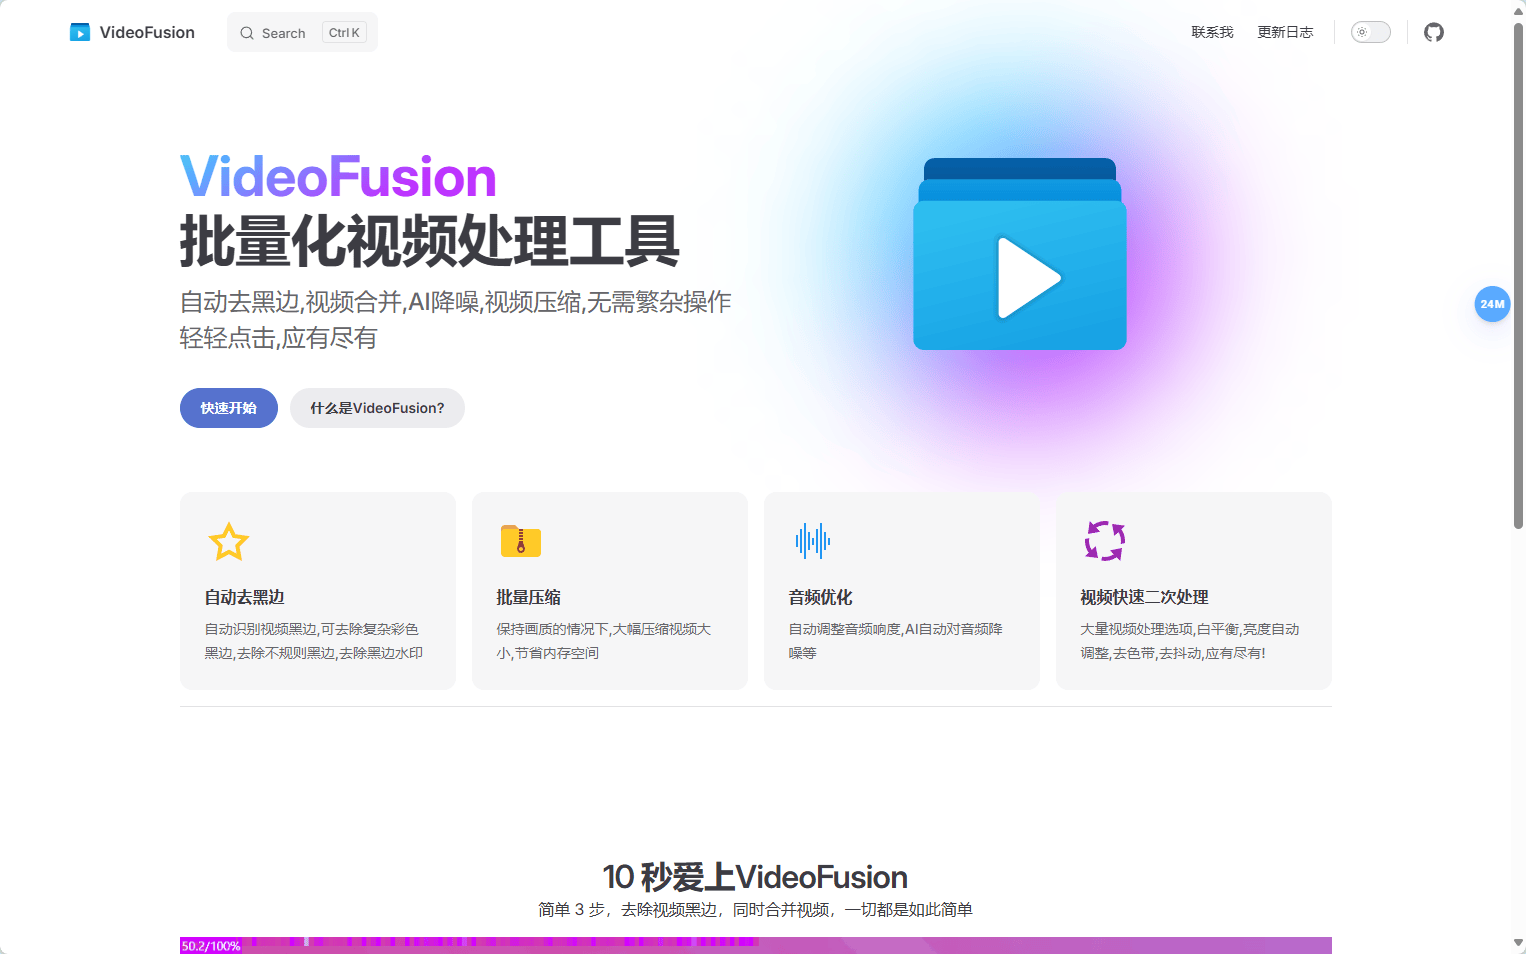This screenshot has width=1526, height=954.
Task: Click the search magnifier icon
Action: [247, 33]
